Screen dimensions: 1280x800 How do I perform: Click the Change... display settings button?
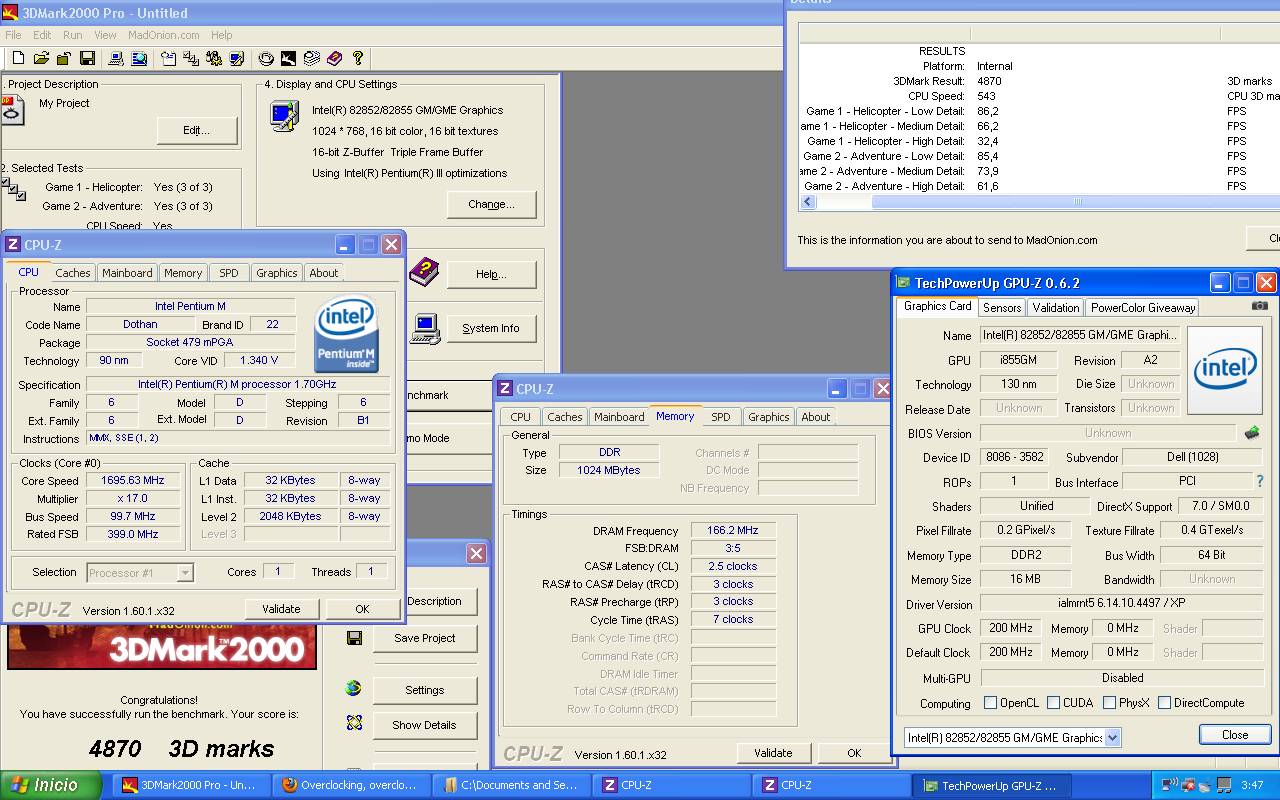(x=491, y=204)
